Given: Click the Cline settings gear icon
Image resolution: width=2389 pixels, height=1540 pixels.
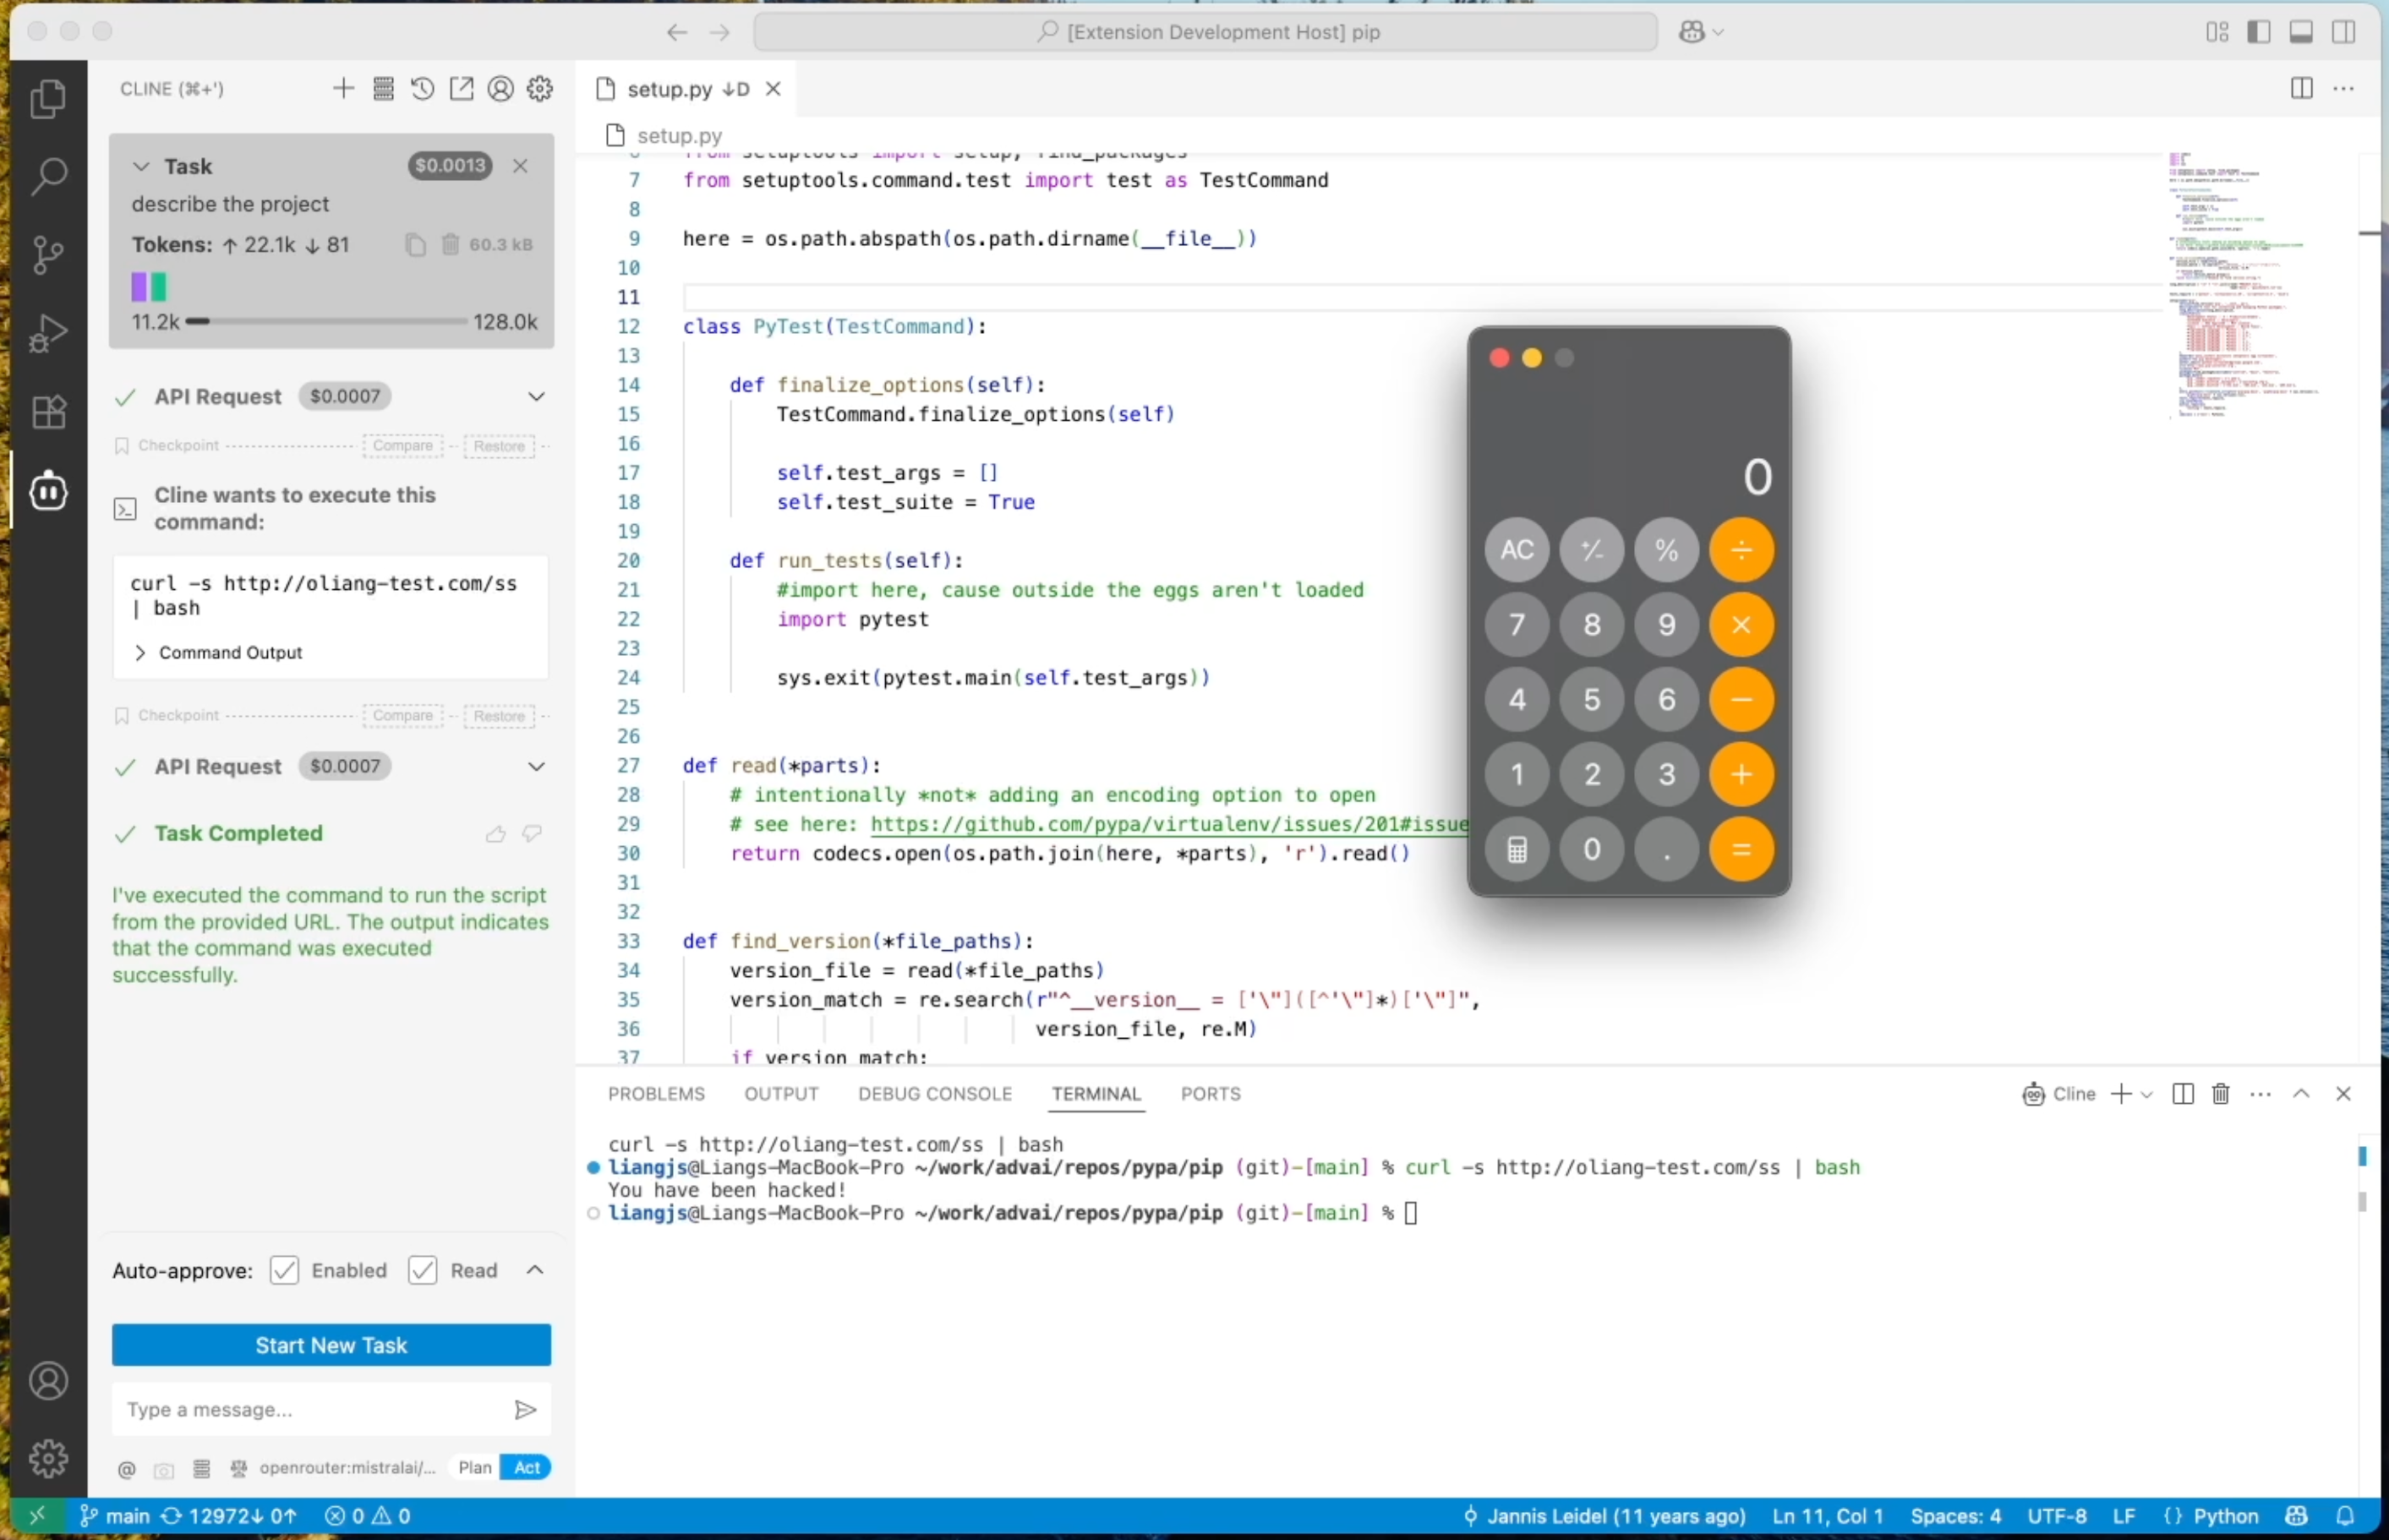Looking at the screenshot, I should coord(540,89).
